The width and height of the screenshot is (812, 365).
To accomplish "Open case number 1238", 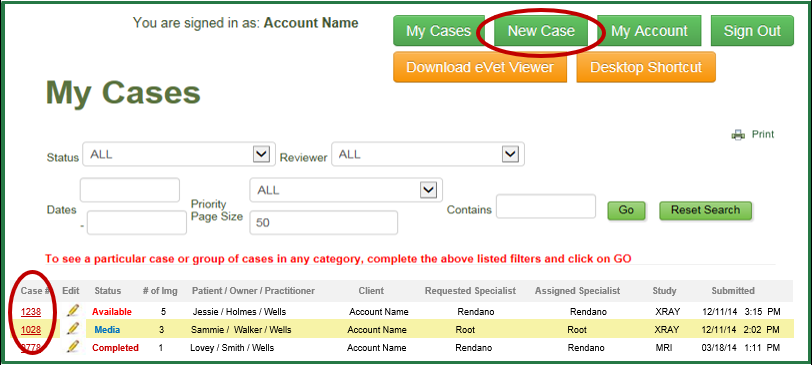I will tap(31, 312).
